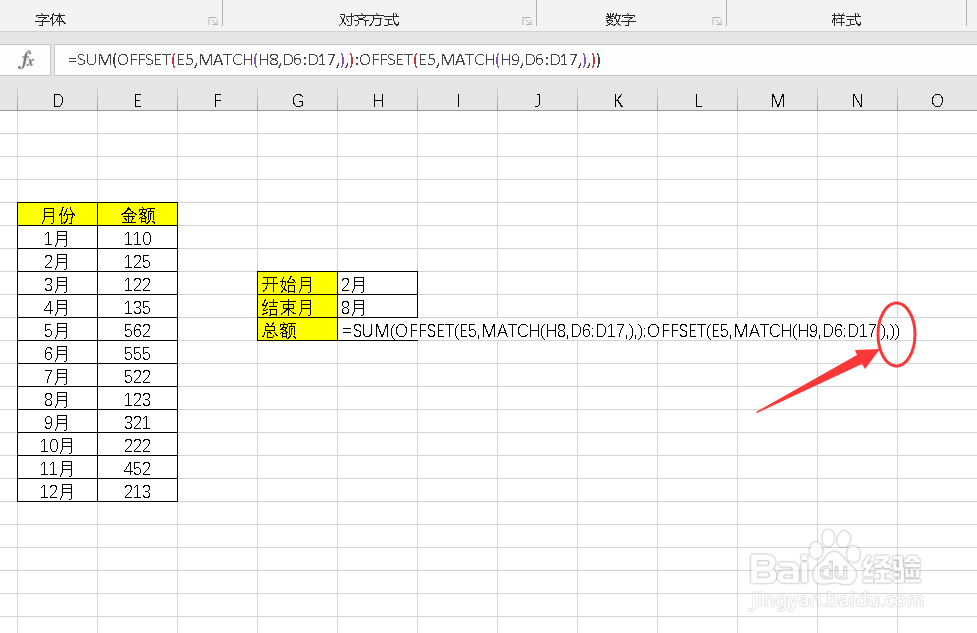The image size is (977, 633).
Task: Select column J header
Action: click(x=538, y=100)
